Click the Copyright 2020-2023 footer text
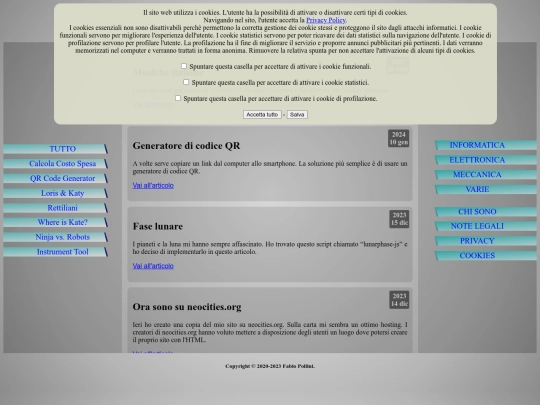The image size is (540, 405). point(270,366)
